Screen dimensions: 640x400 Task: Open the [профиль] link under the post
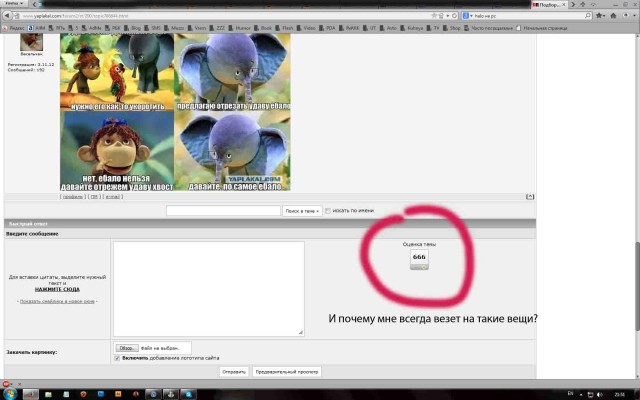coord(73,197)
